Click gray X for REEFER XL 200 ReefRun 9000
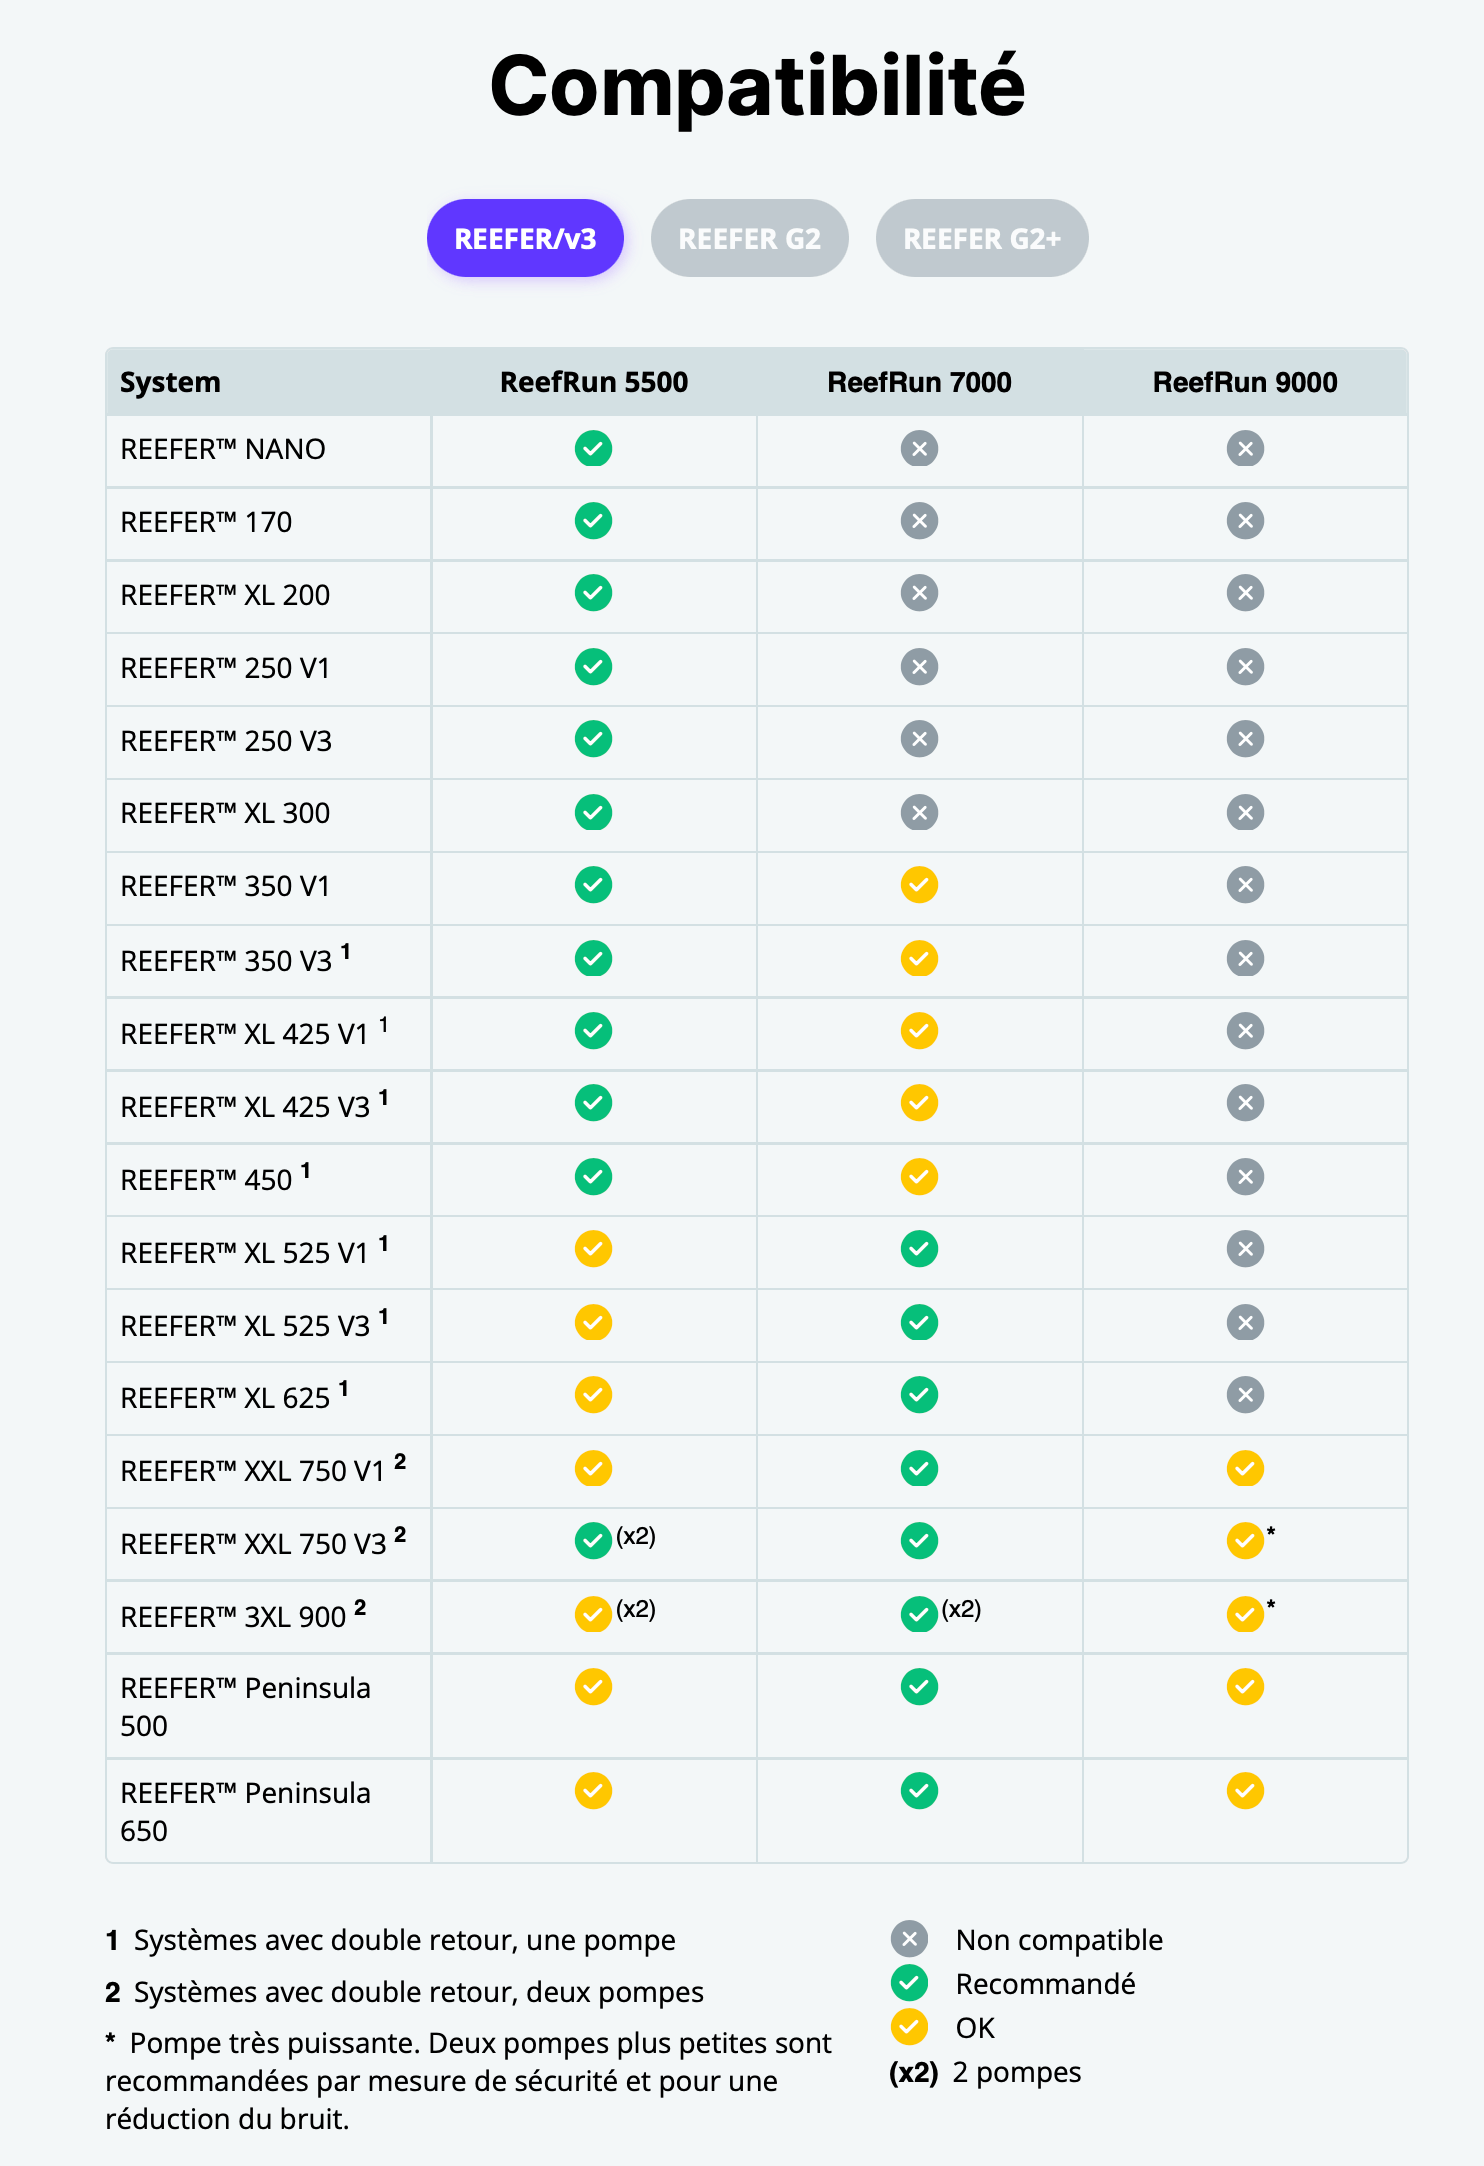Viewport: 1484px width, 2166px height. (1245, 593)
